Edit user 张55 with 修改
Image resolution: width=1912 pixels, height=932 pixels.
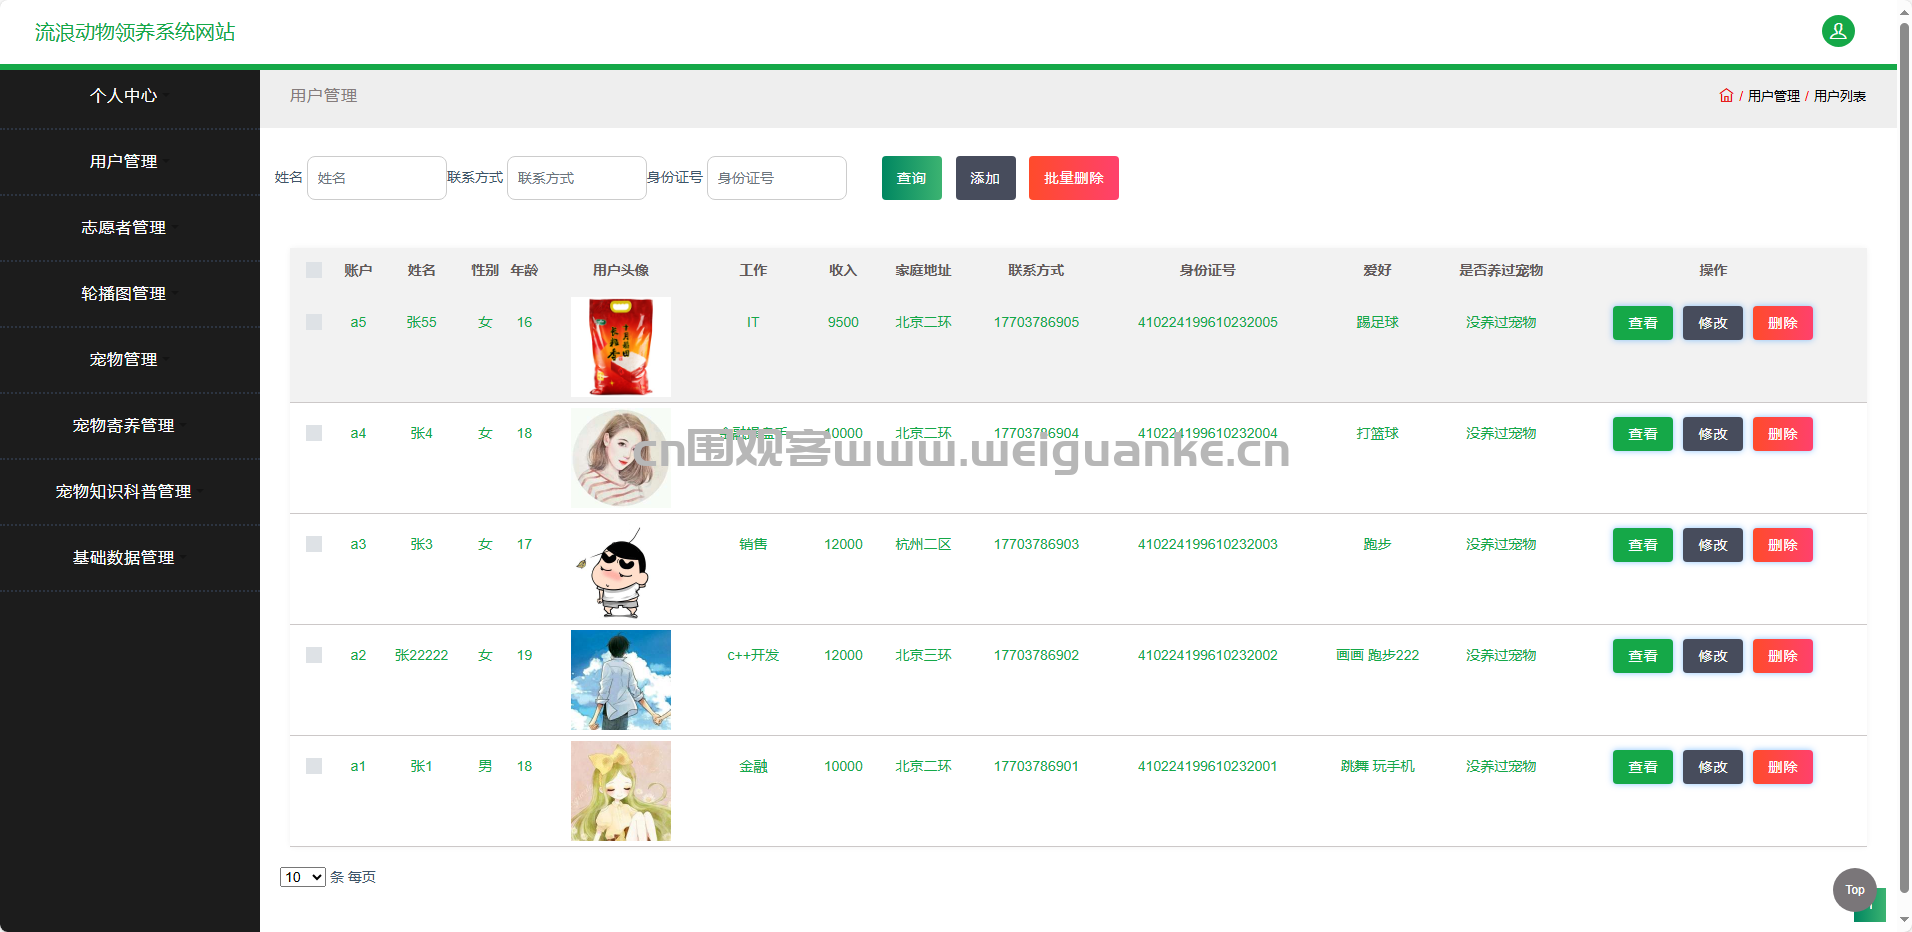[x=1713, y=323]
